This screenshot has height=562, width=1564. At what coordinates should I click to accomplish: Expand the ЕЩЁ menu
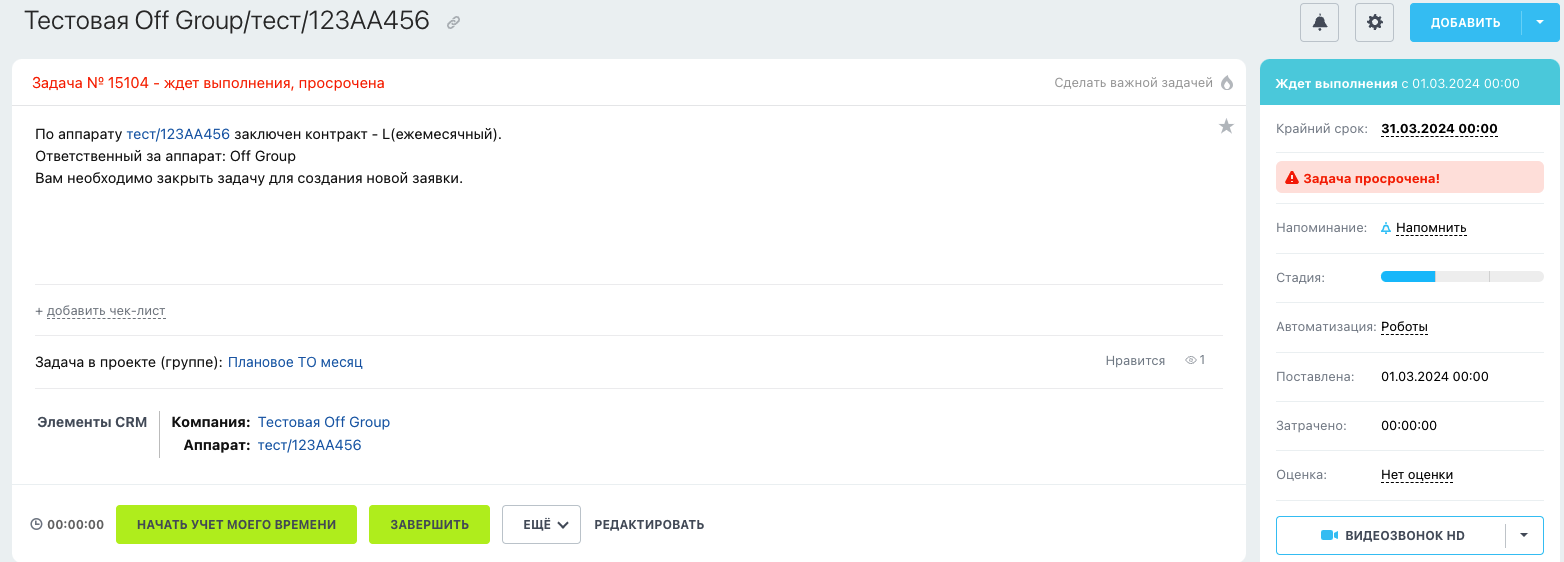[x=541, y=524]
